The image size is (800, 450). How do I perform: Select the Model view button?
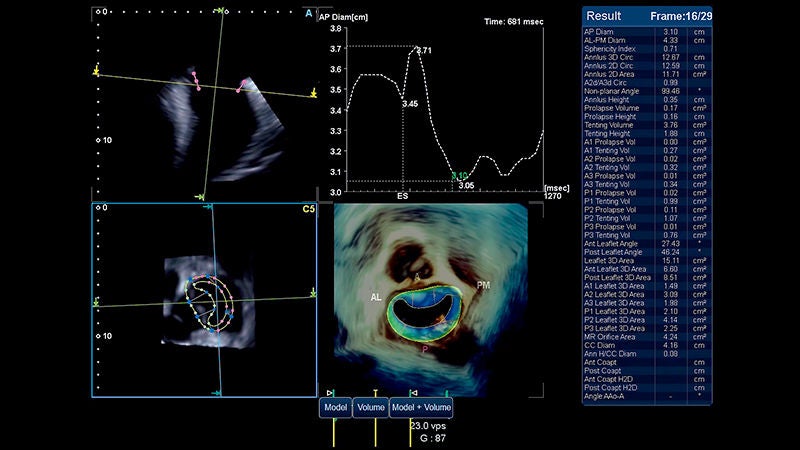click(335, 408)
